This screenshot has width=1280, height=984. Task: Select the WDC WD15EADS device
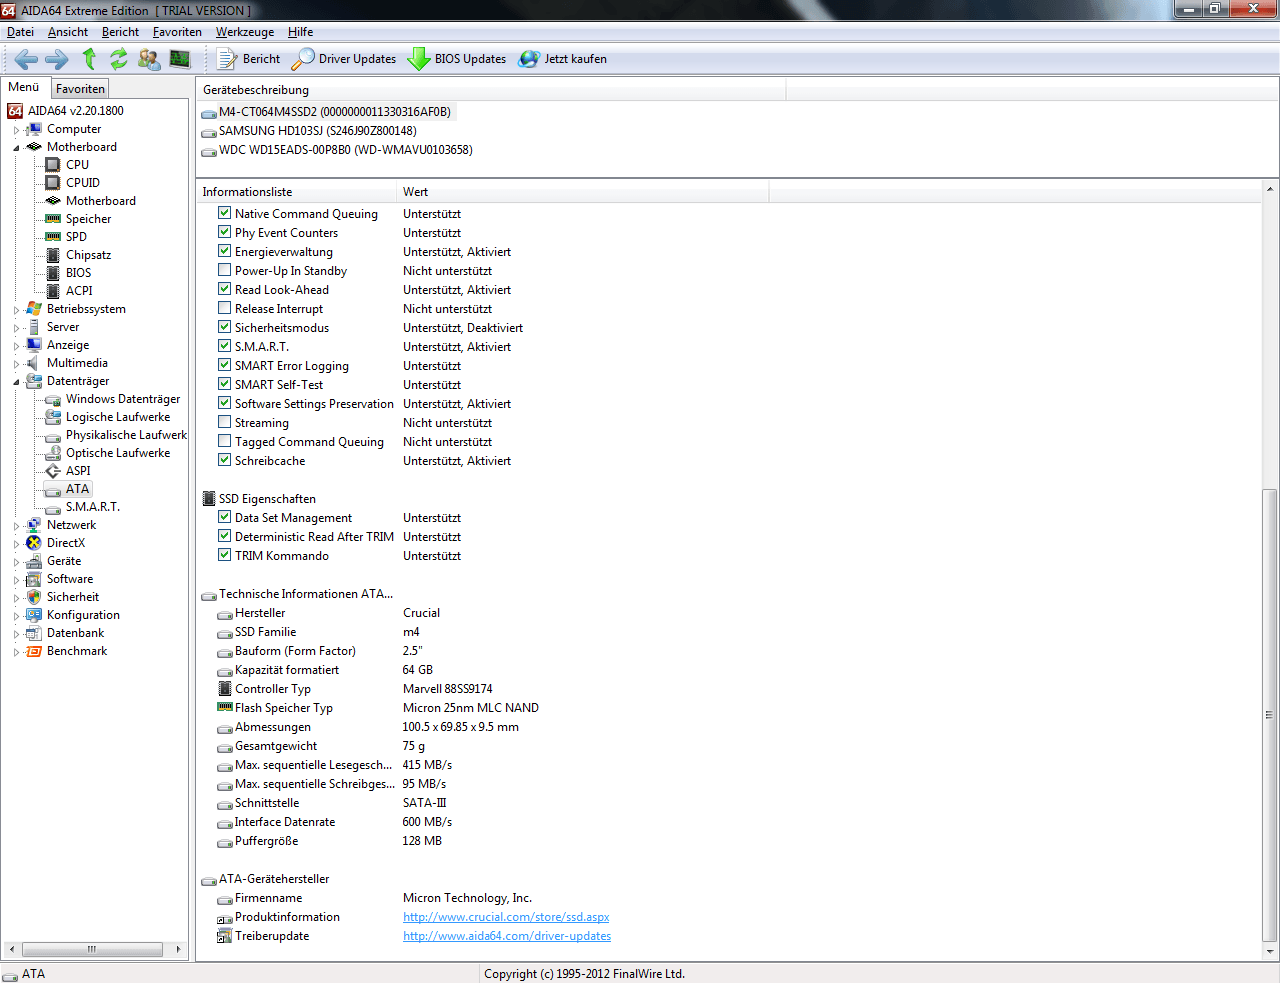[346, 150]
